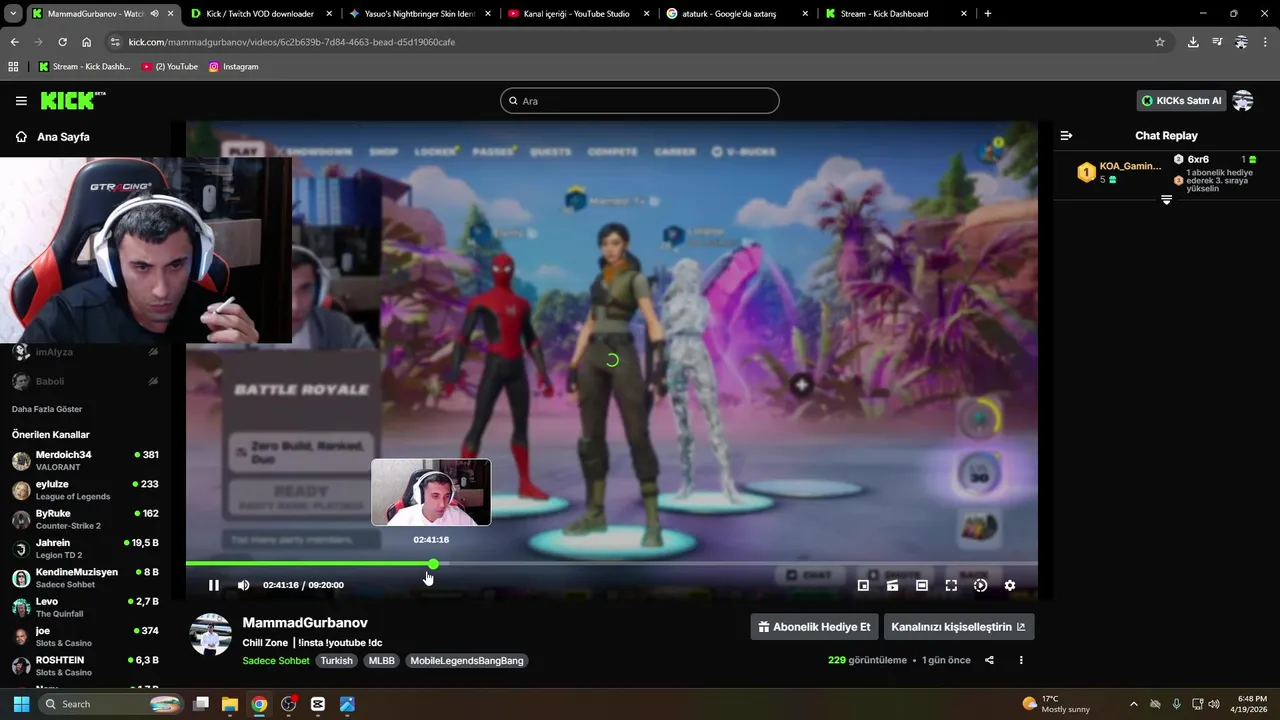Click MammadGurbanov channel avatar
The image size is (1280, 720).
coord(211,635)
